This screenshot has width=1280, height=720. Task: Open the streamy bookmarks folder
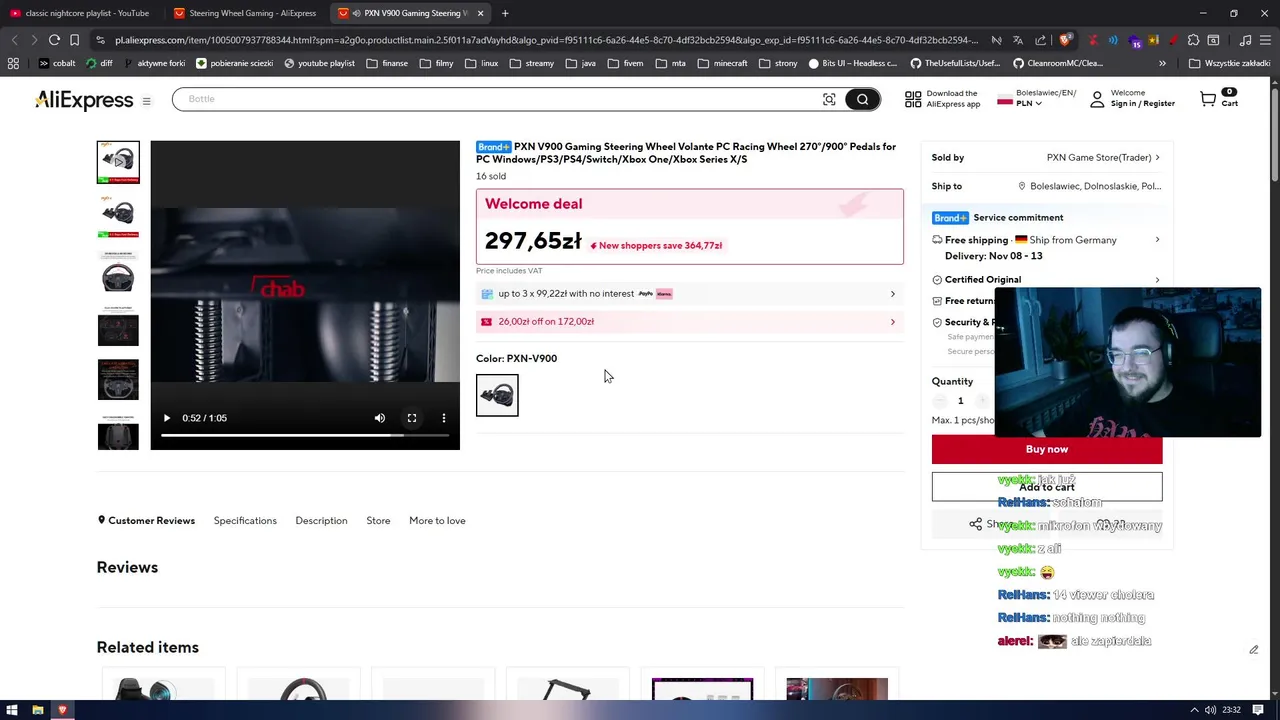[x=532, y=63]
